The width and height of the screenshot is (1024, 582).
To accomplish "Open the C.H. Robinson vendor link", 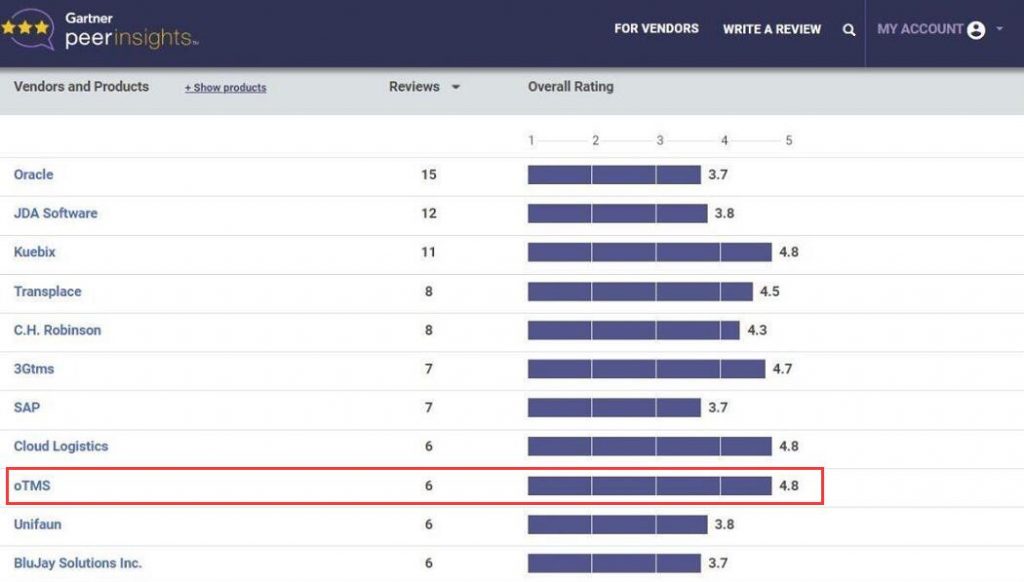I will coord(57,330).
